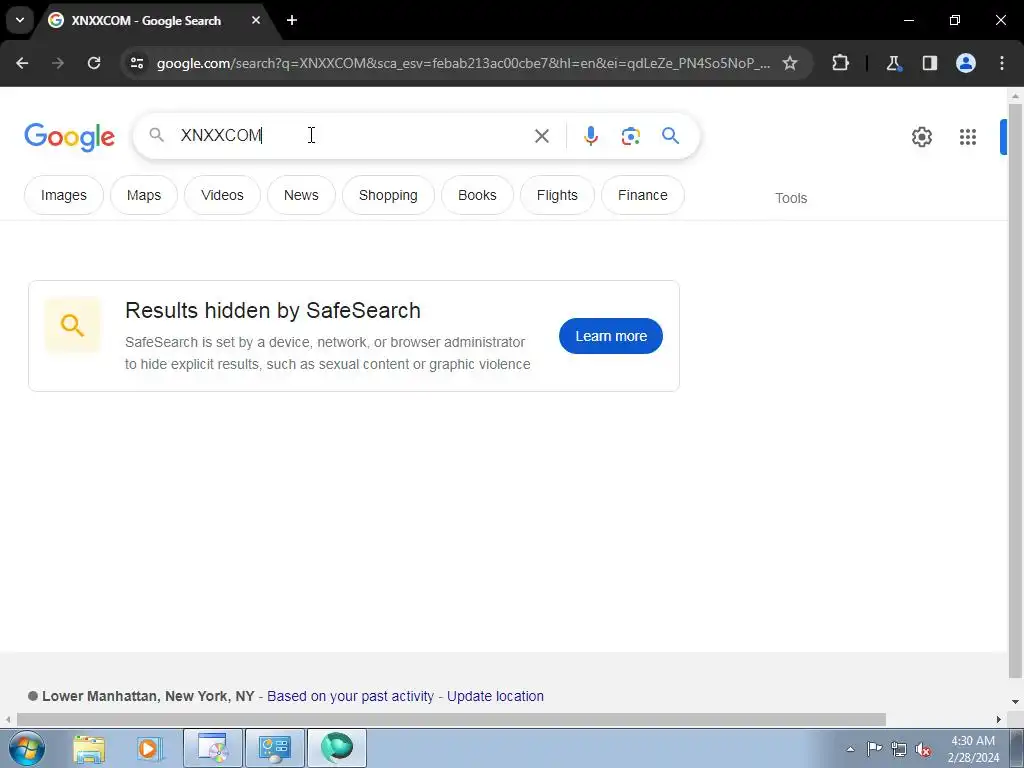Click the 'Lower Manhattan, New York, NY' text

[148, 696]
